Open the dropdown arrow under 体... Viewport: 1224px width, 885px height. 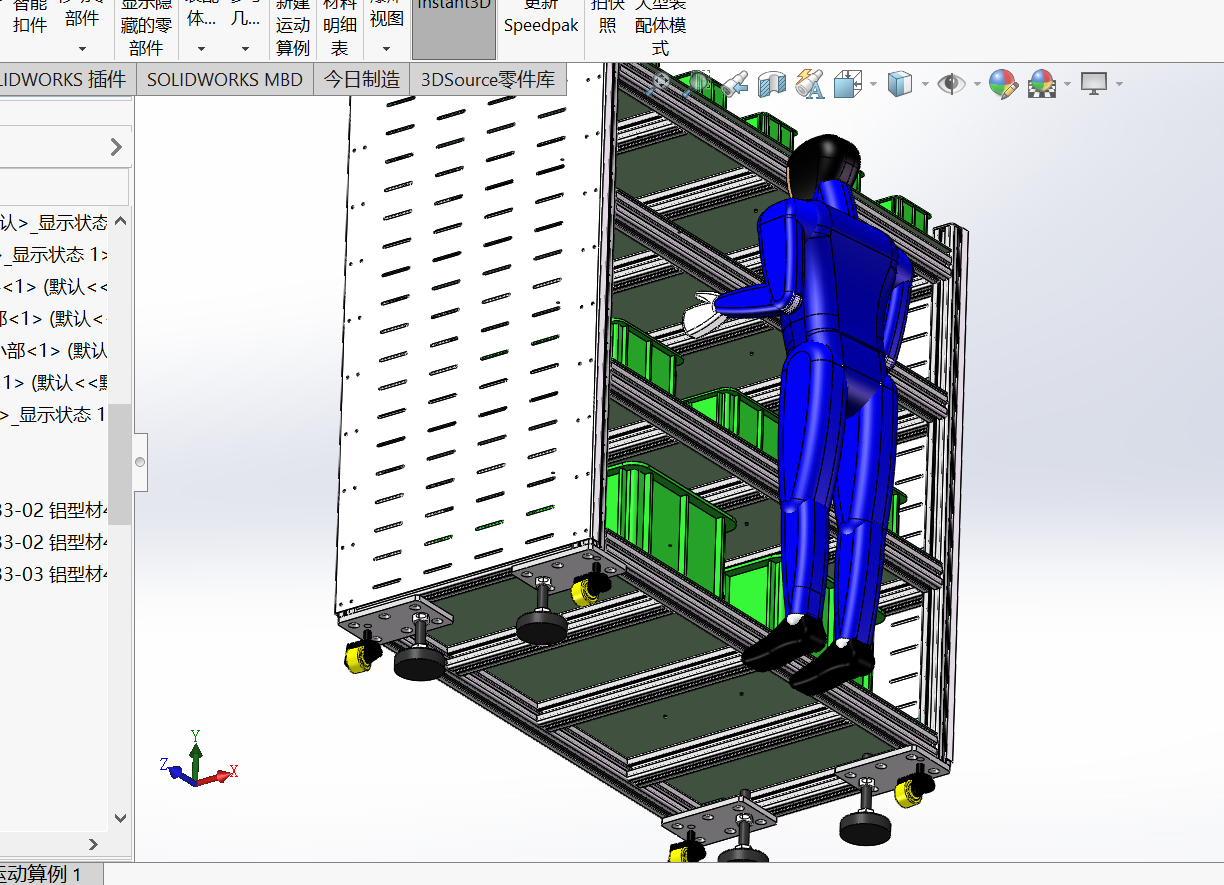(x=201, y=48)
